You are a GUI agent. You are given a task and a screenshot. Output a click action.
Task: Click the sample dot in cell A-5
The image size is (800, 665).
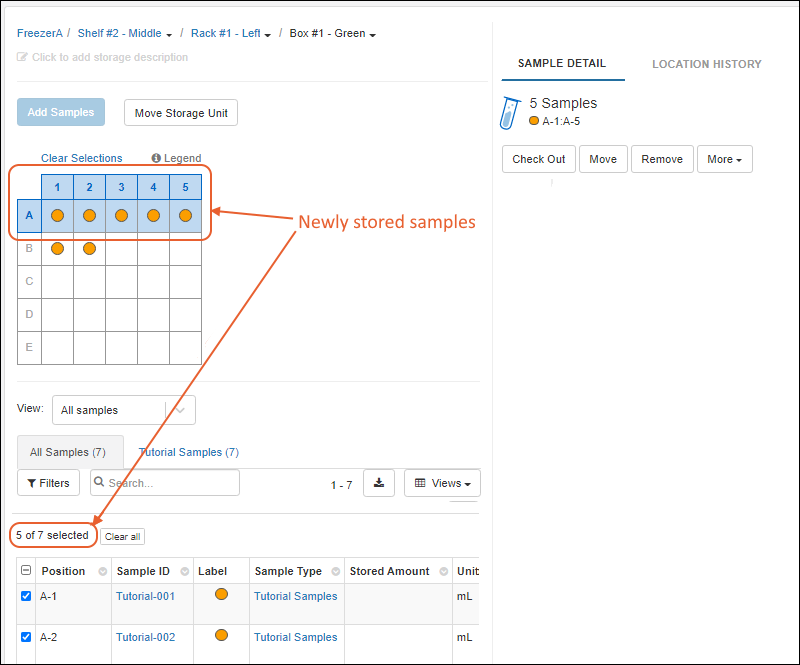click(185, 215)
